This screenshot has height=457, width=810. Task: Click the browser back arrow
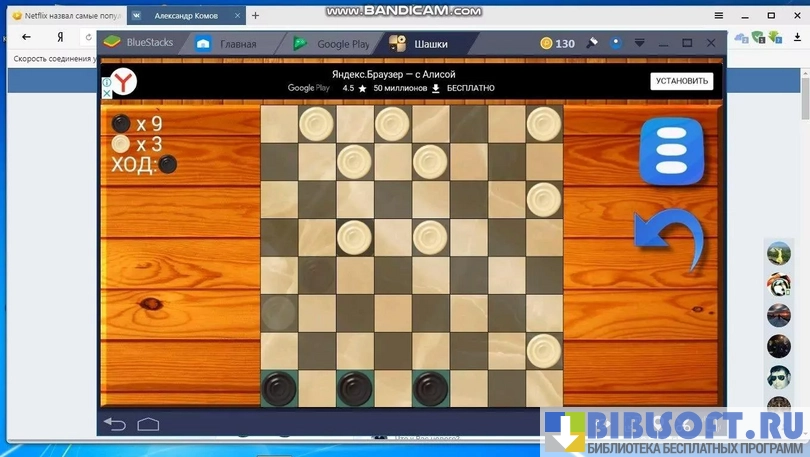point(26,37)
